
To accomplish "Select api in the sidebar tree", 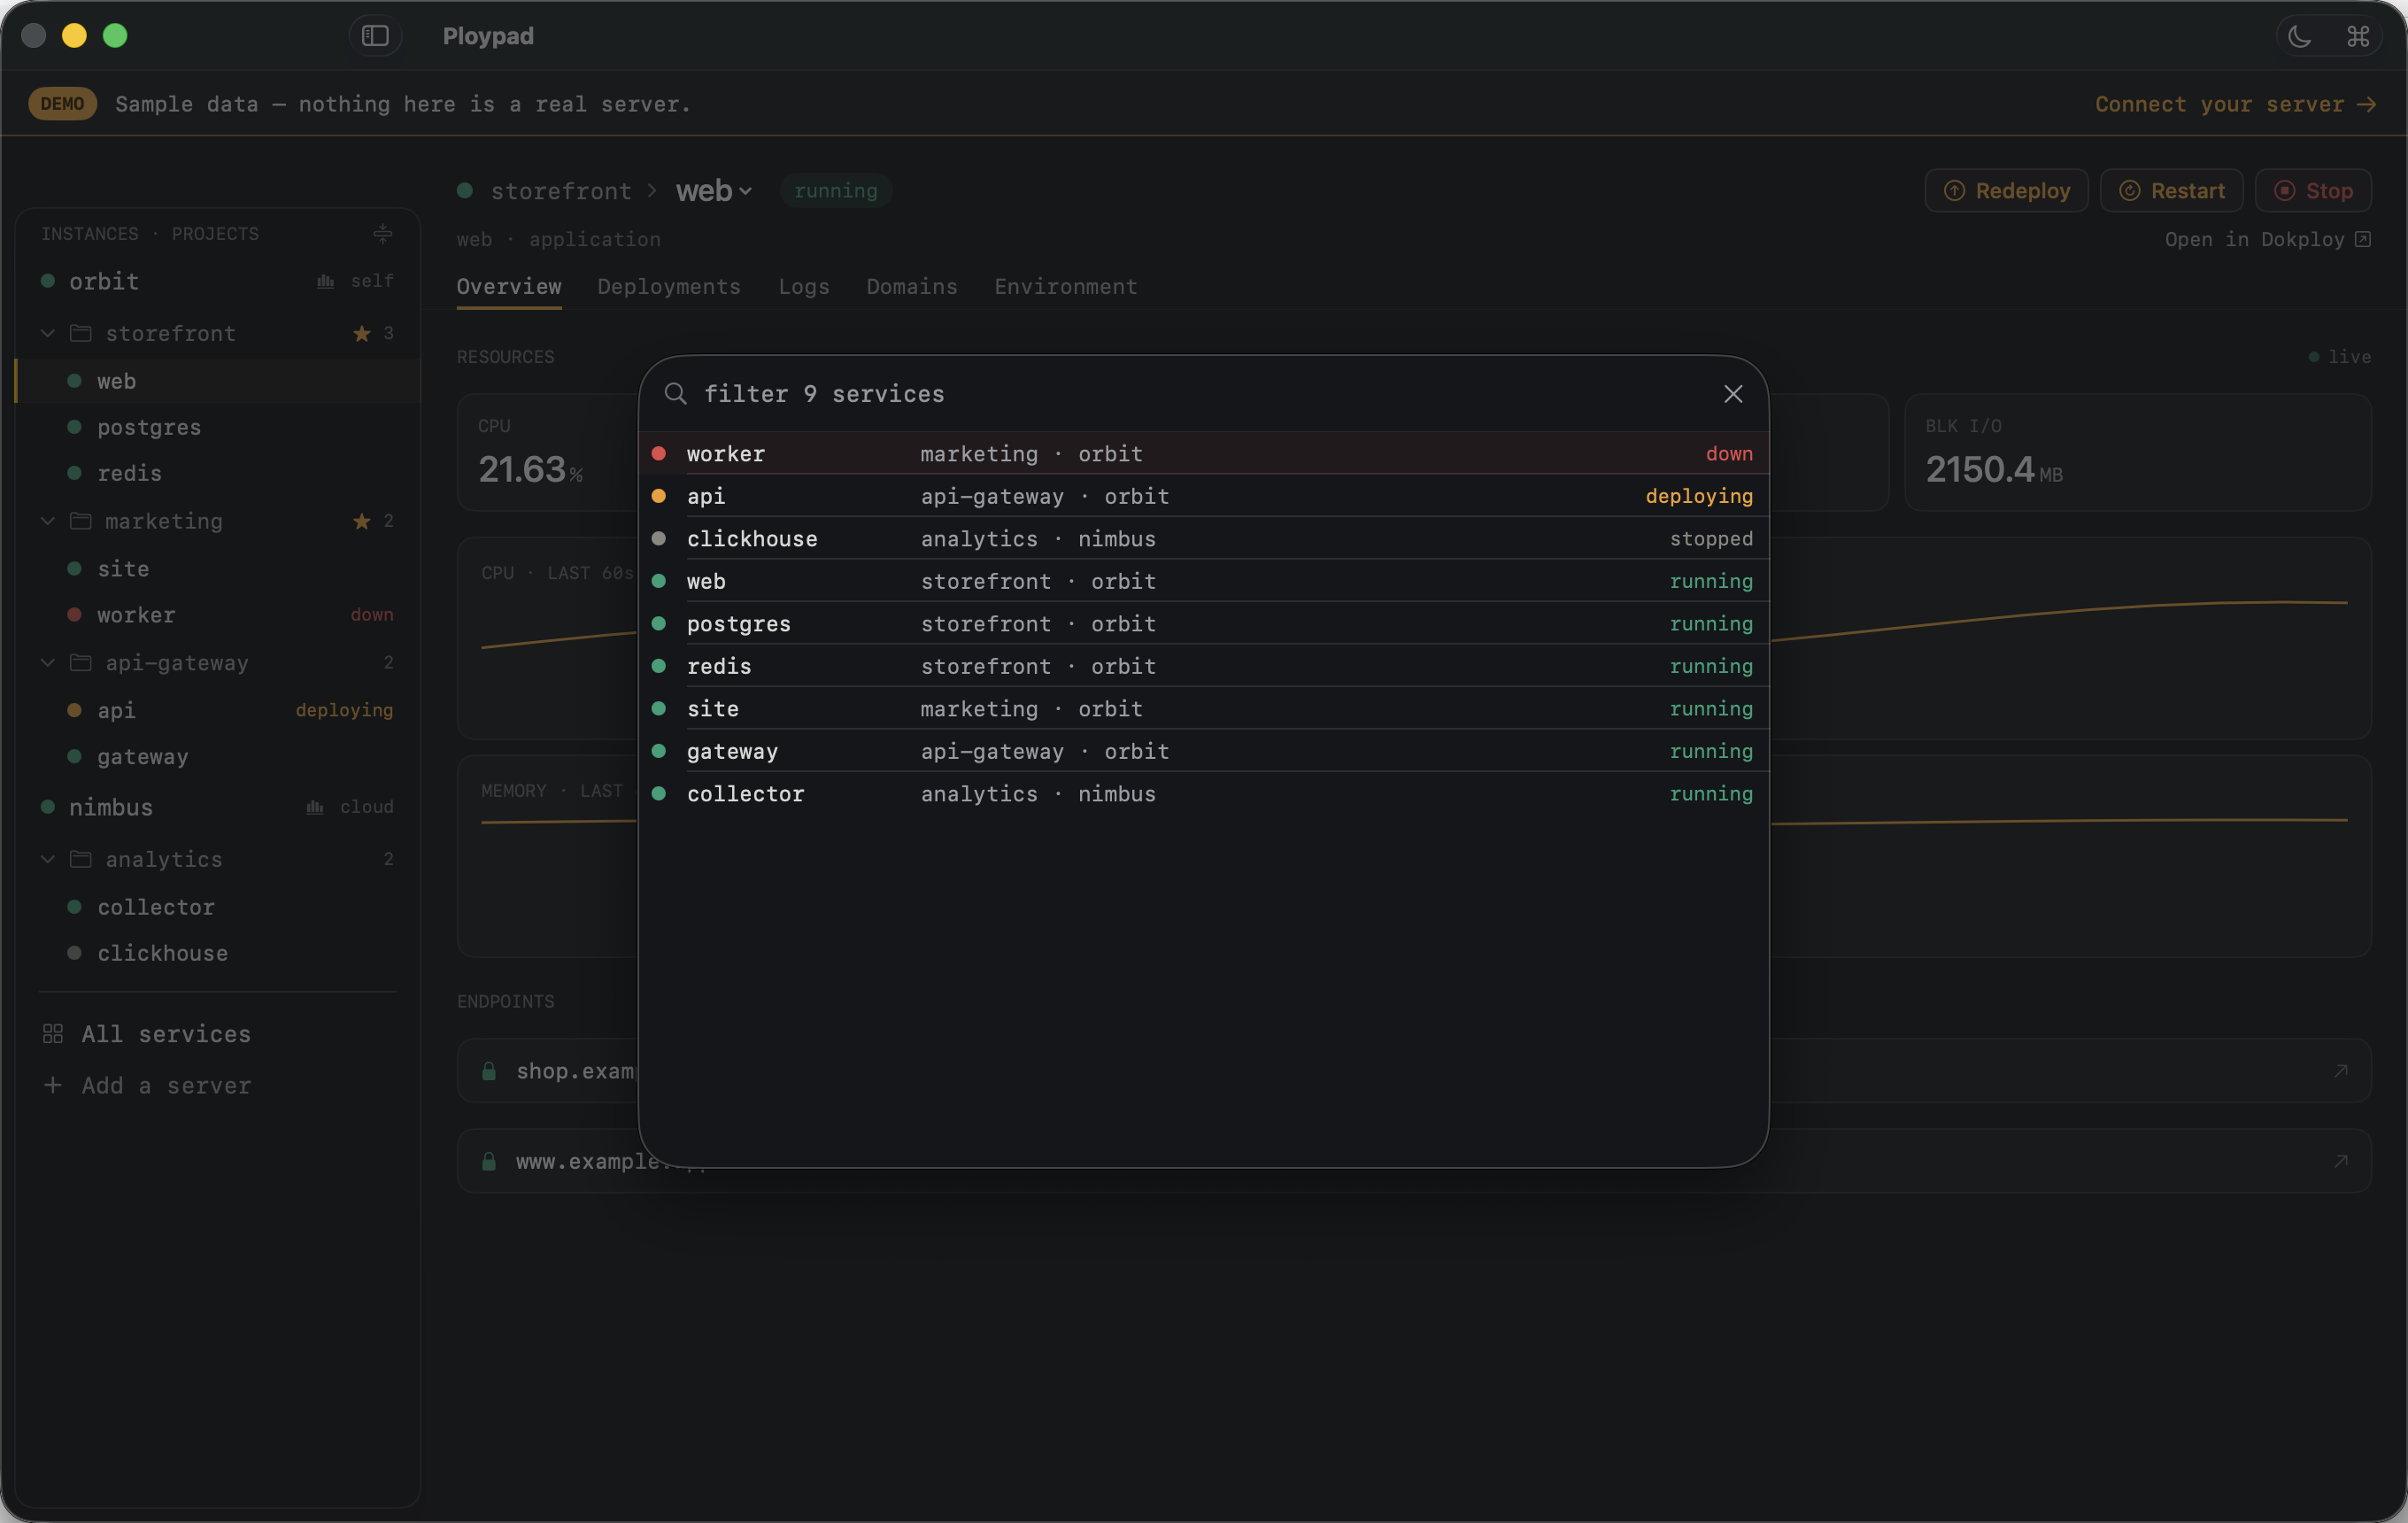I will tap(218, 710).
